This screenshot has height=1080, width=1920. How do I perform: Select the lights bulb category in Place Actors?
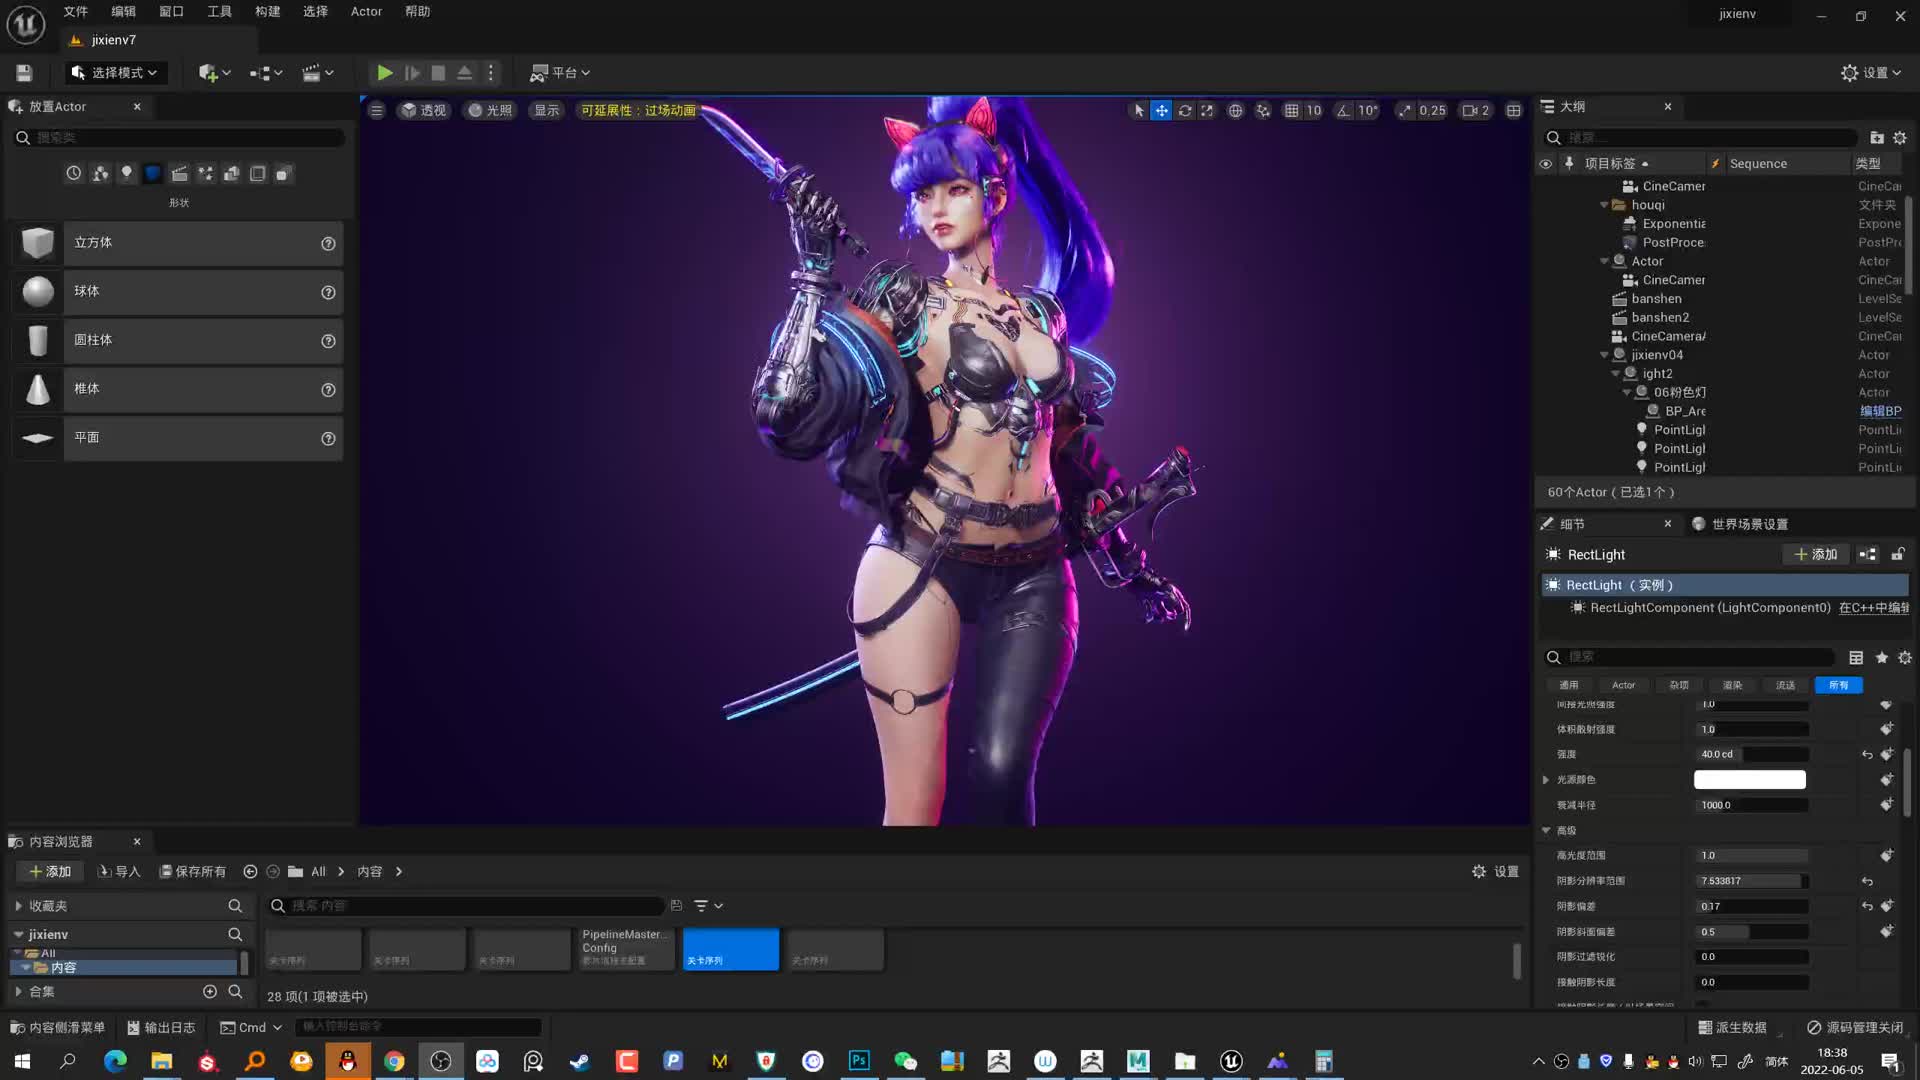click(126, 174)
